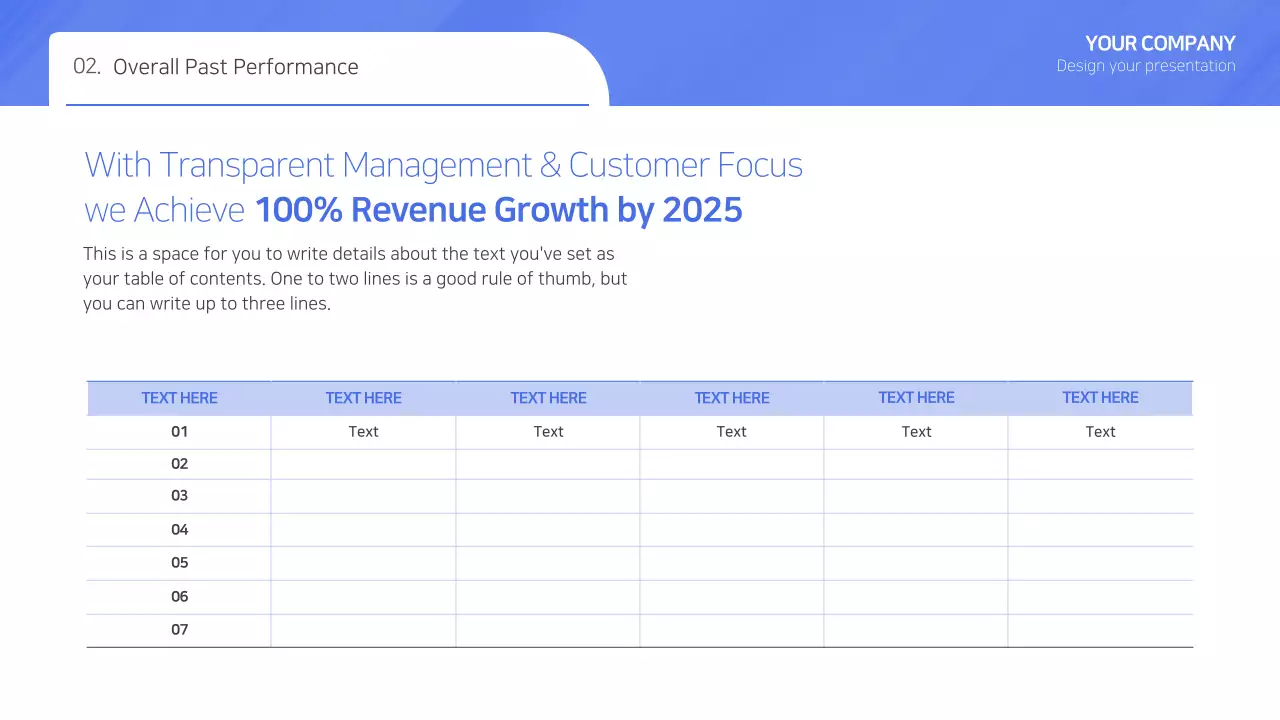Select the slide section title 'Overall Past Performance'
1280x720 pixels.
coord(236,67)
